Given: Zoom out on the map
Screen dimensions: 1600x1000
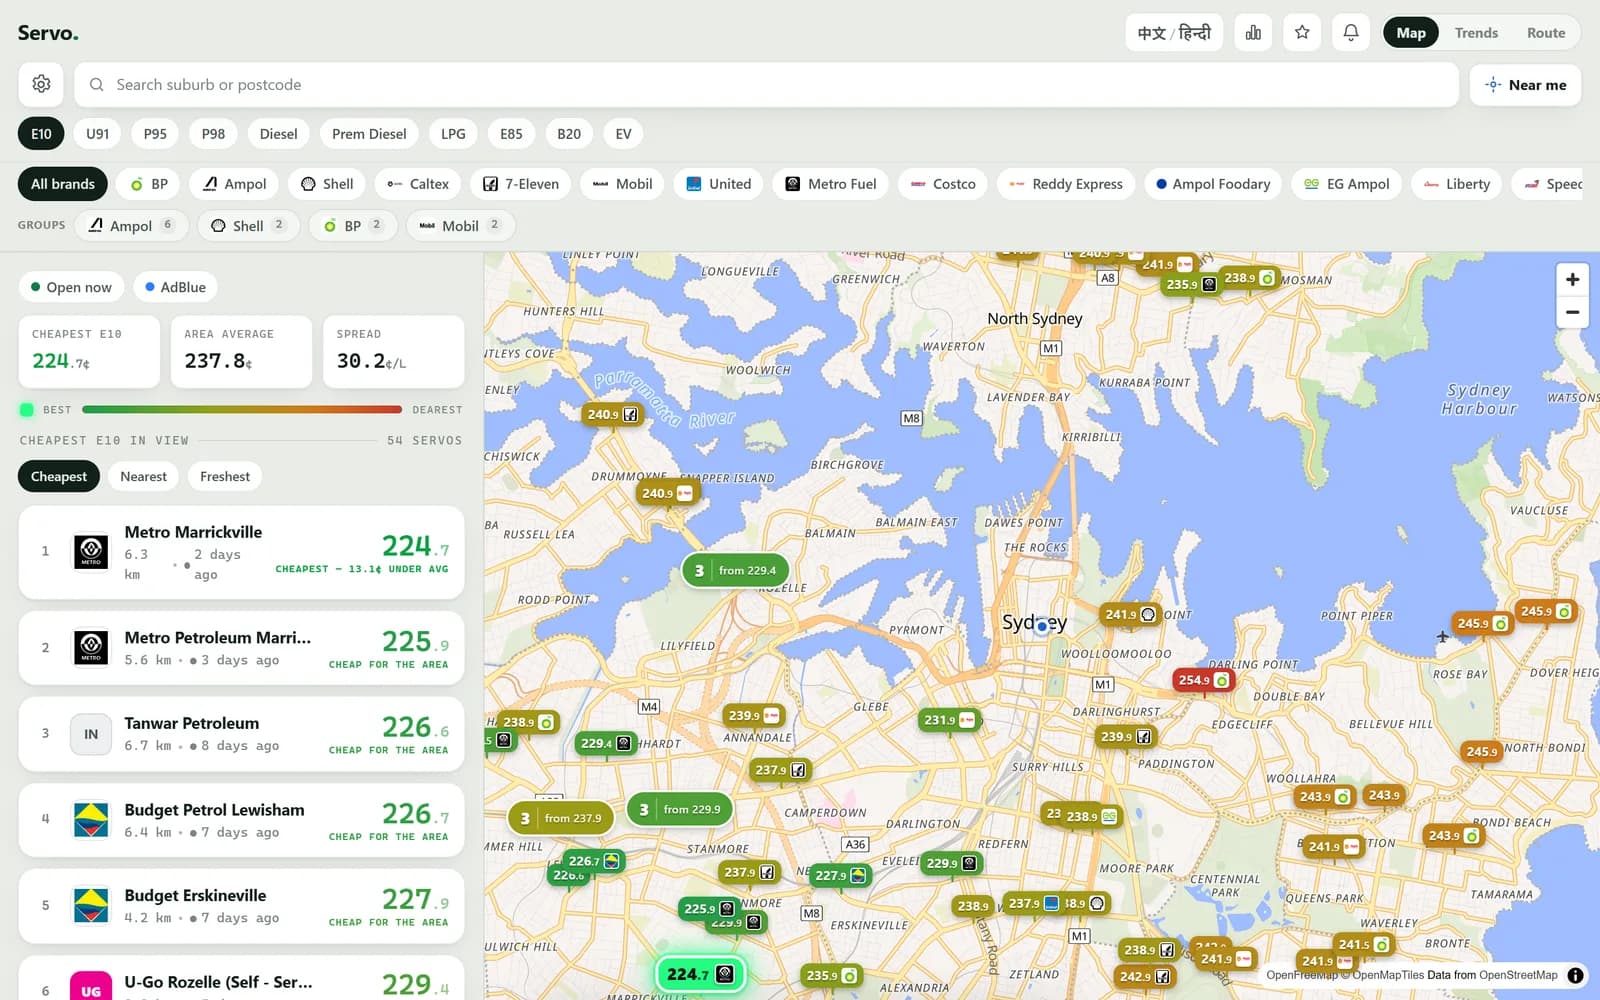Looking at the screenshot, I should pyautogui.click(x=1572, y=312).
